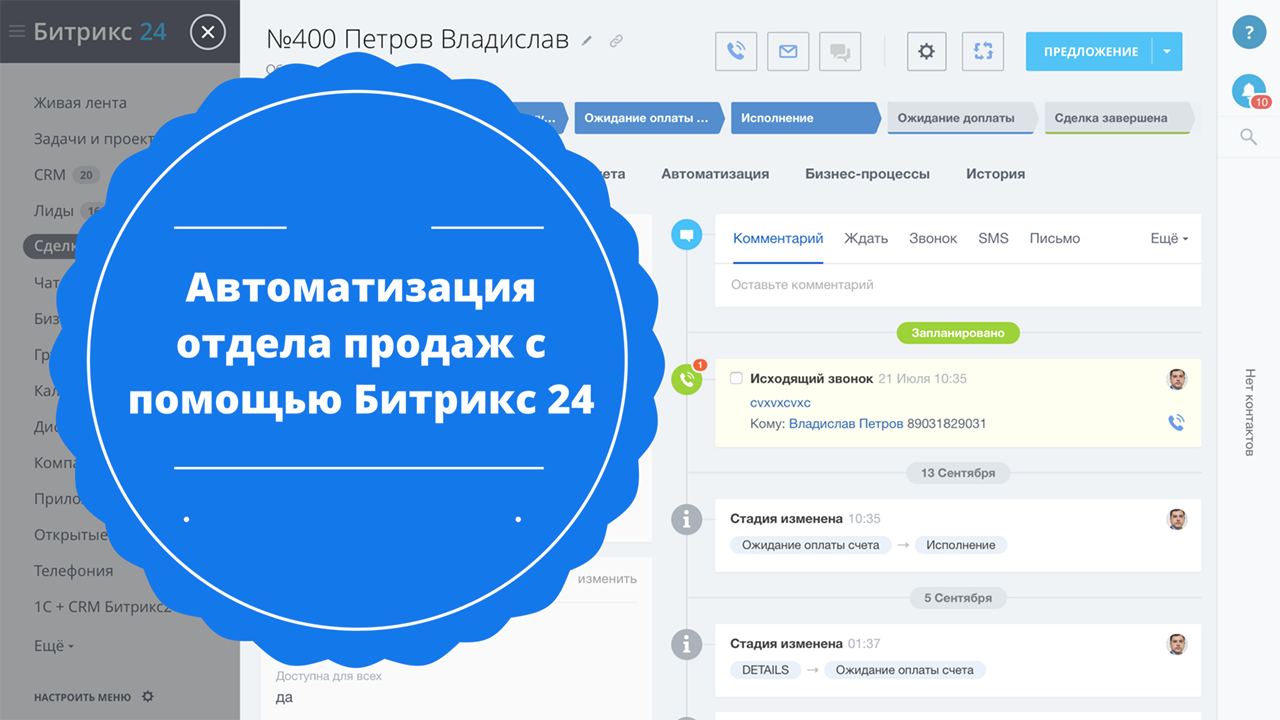Click the DETAILS stage pill

click(765, 670)
